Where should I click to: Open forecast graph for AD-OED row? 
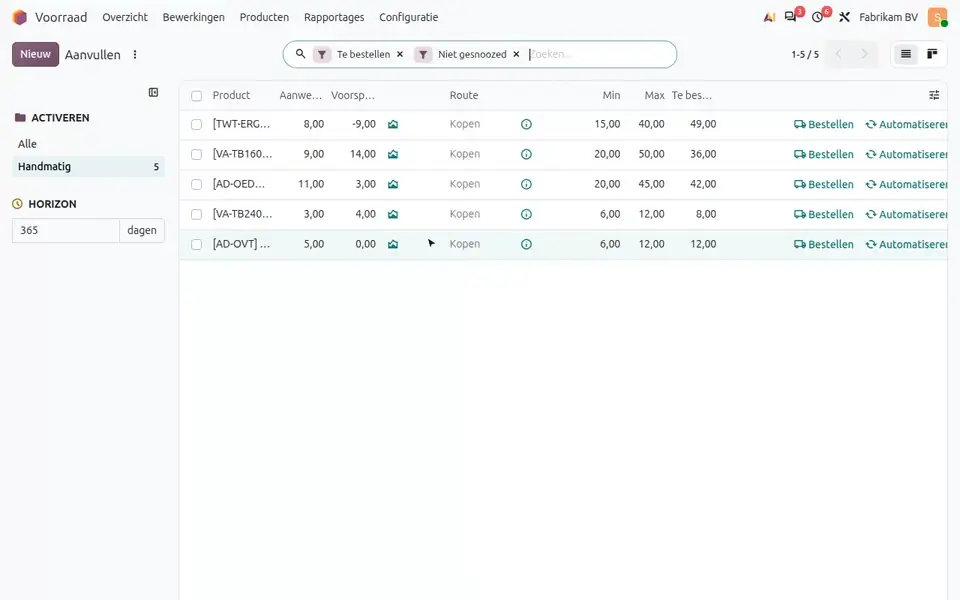pyautogui.click(x=393, y=184)
